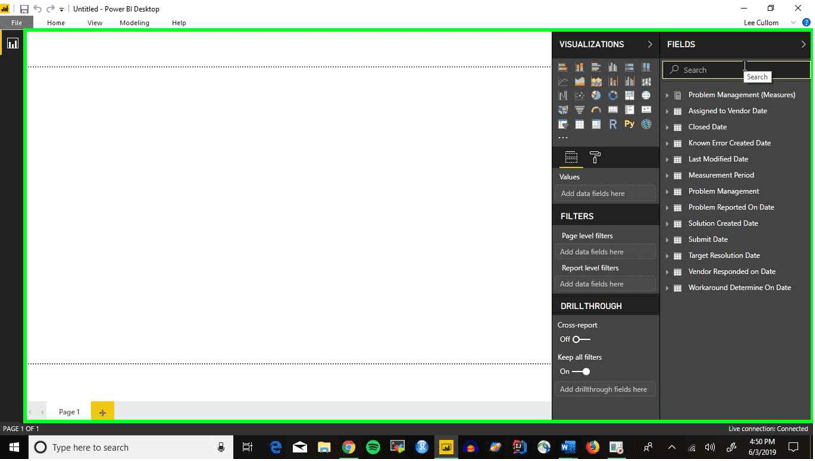Select the Funnel visual

tap(580, 110)
